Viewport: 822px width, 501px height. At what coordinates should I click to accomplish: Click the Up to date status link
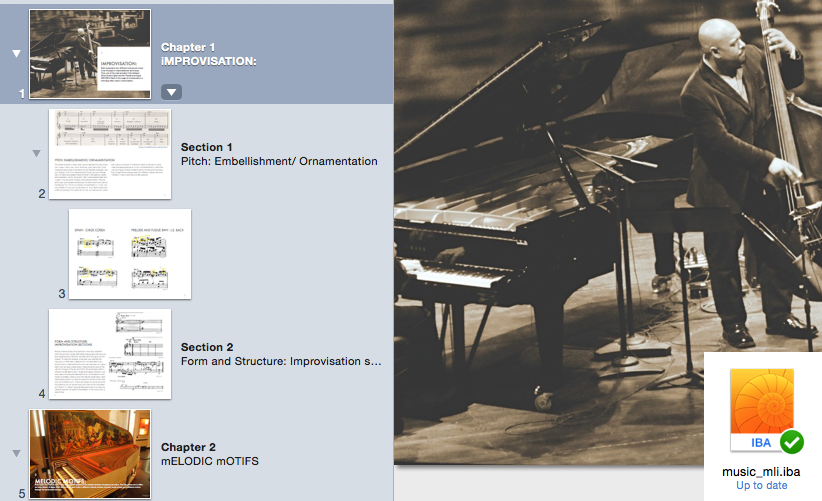762,486
